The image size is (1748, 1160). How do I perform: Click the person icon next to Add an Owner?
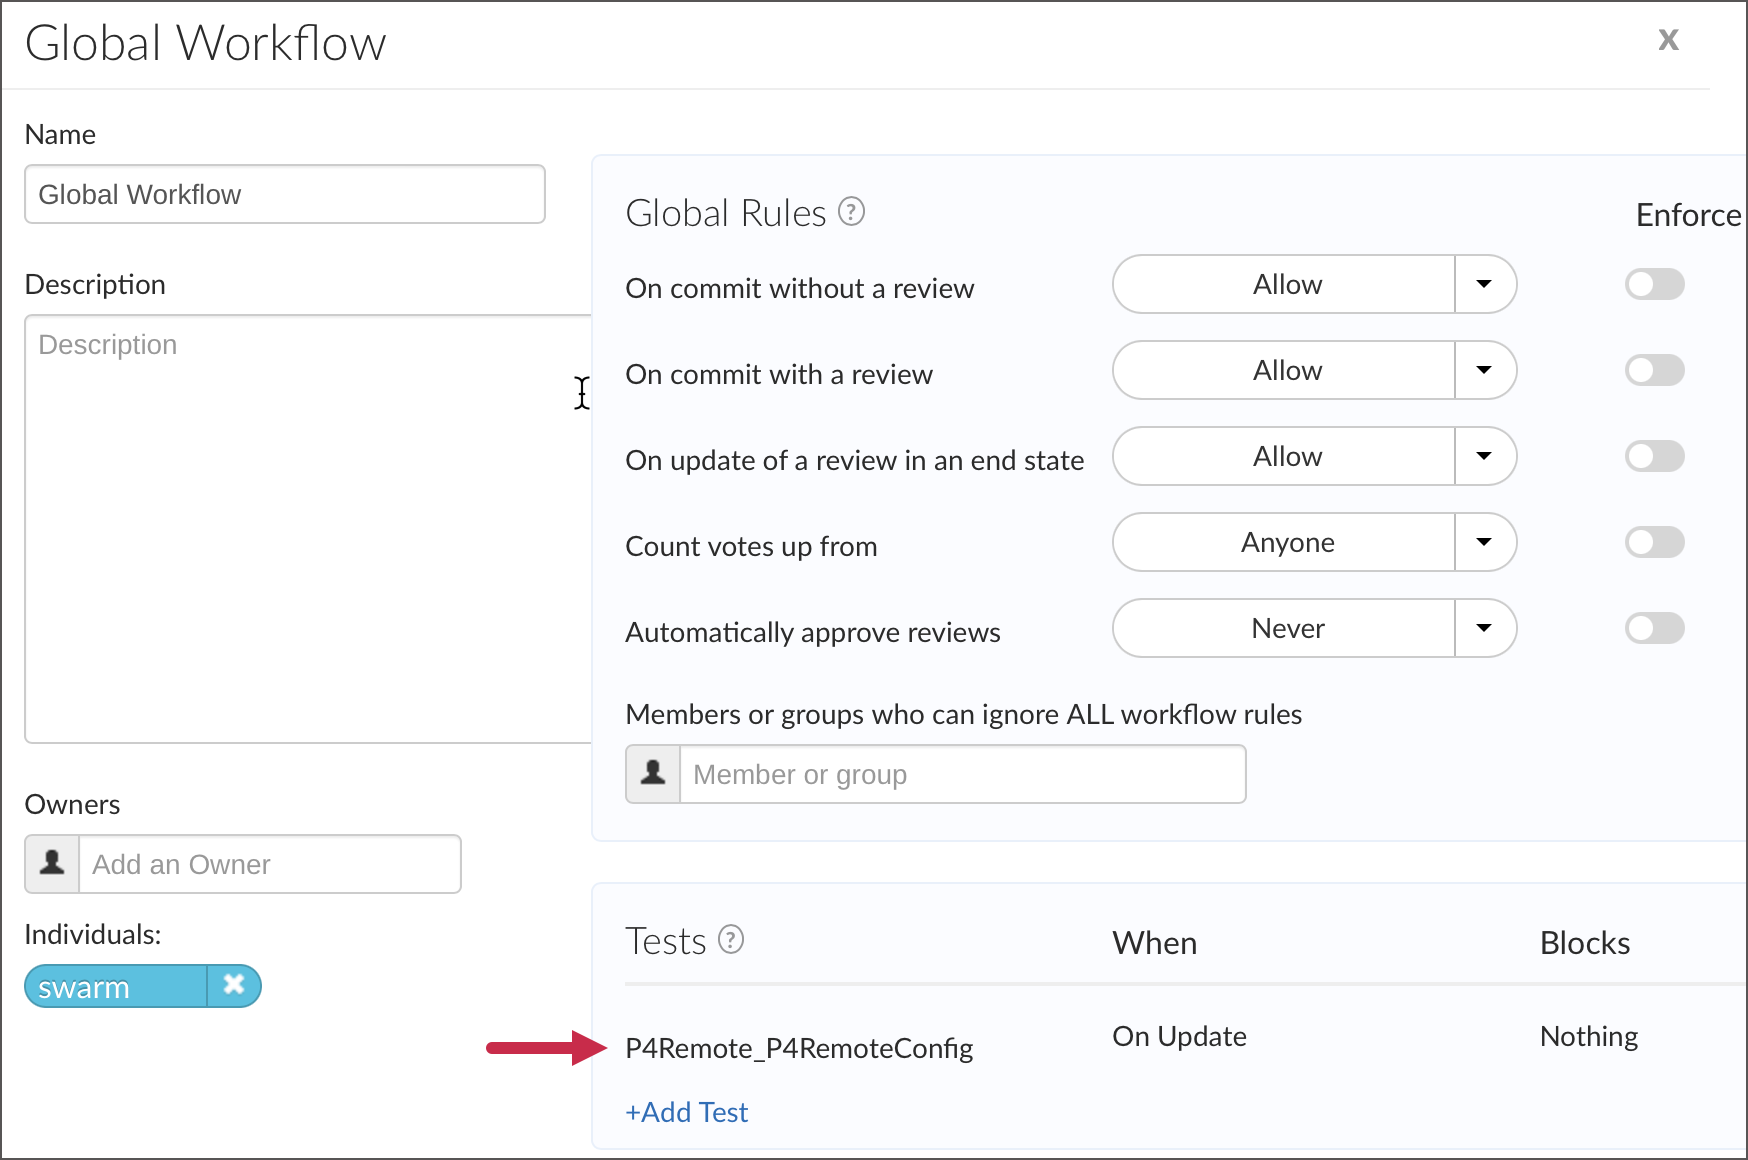50,864
